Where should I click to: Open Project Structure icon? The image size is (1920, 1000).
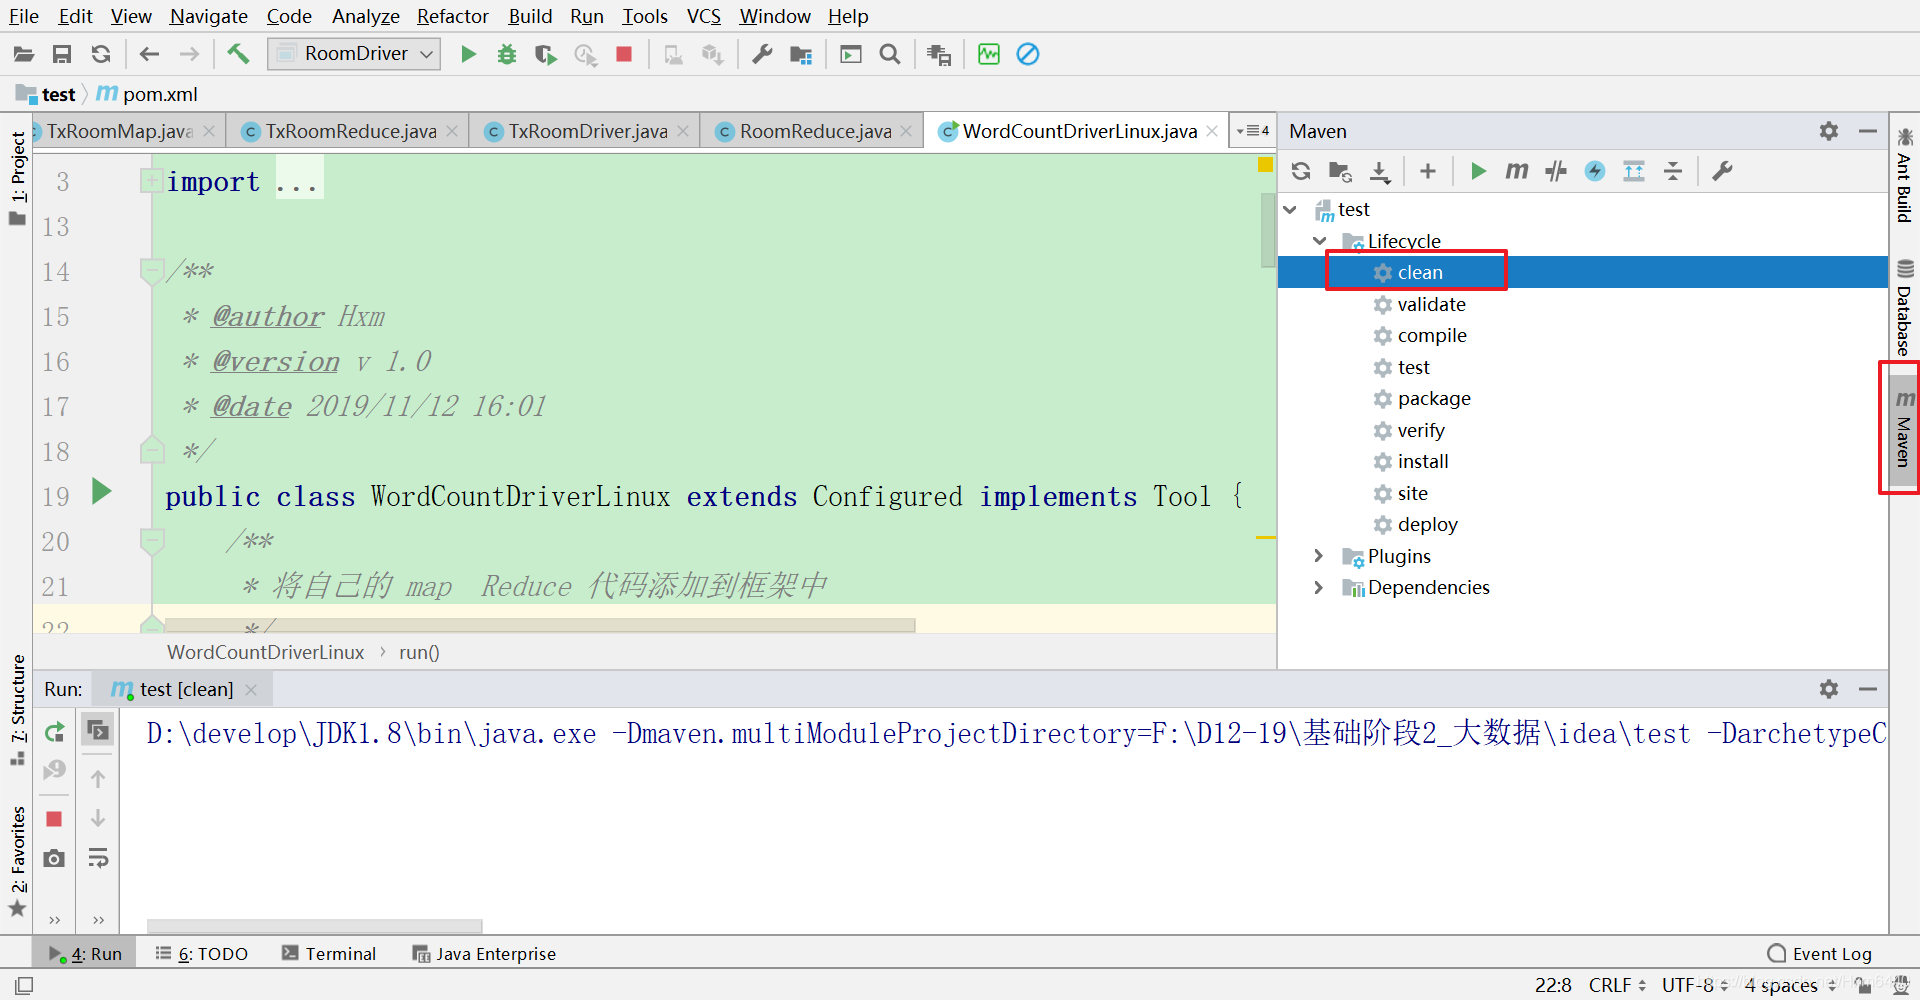pos(801,54)
